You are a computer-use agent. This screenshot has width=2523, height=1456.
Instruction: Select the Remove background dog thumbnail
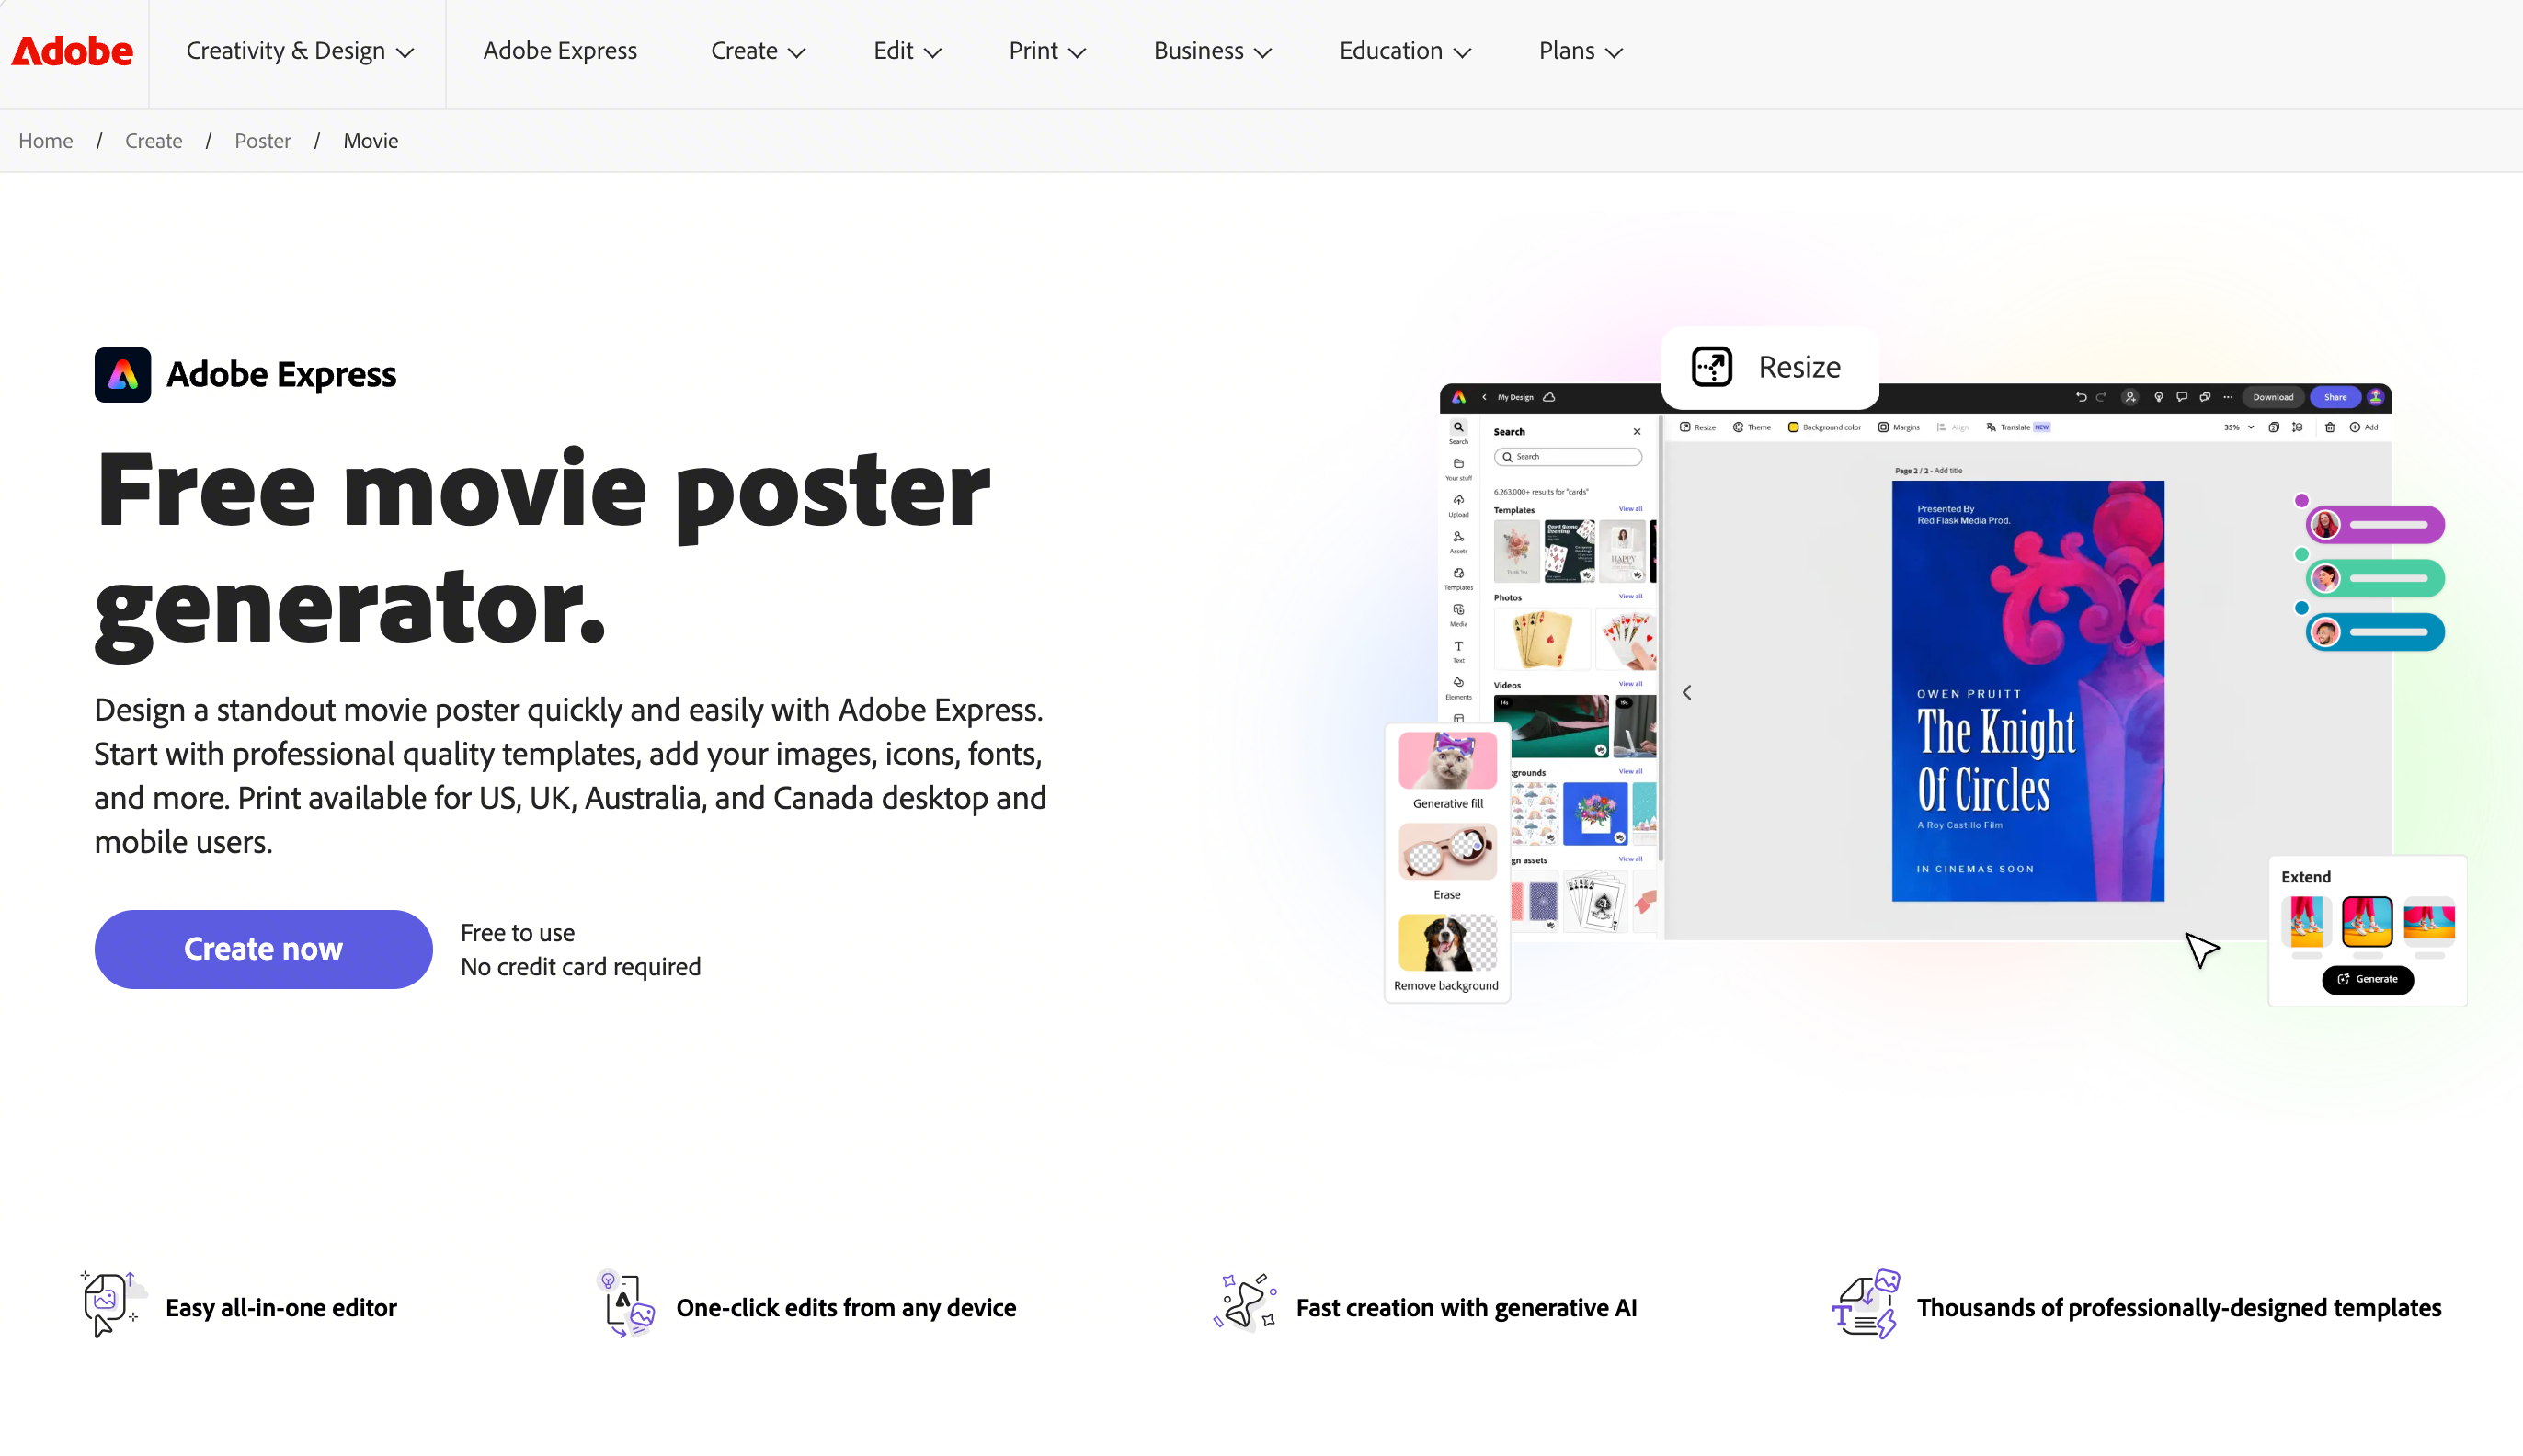(1448, 943)
